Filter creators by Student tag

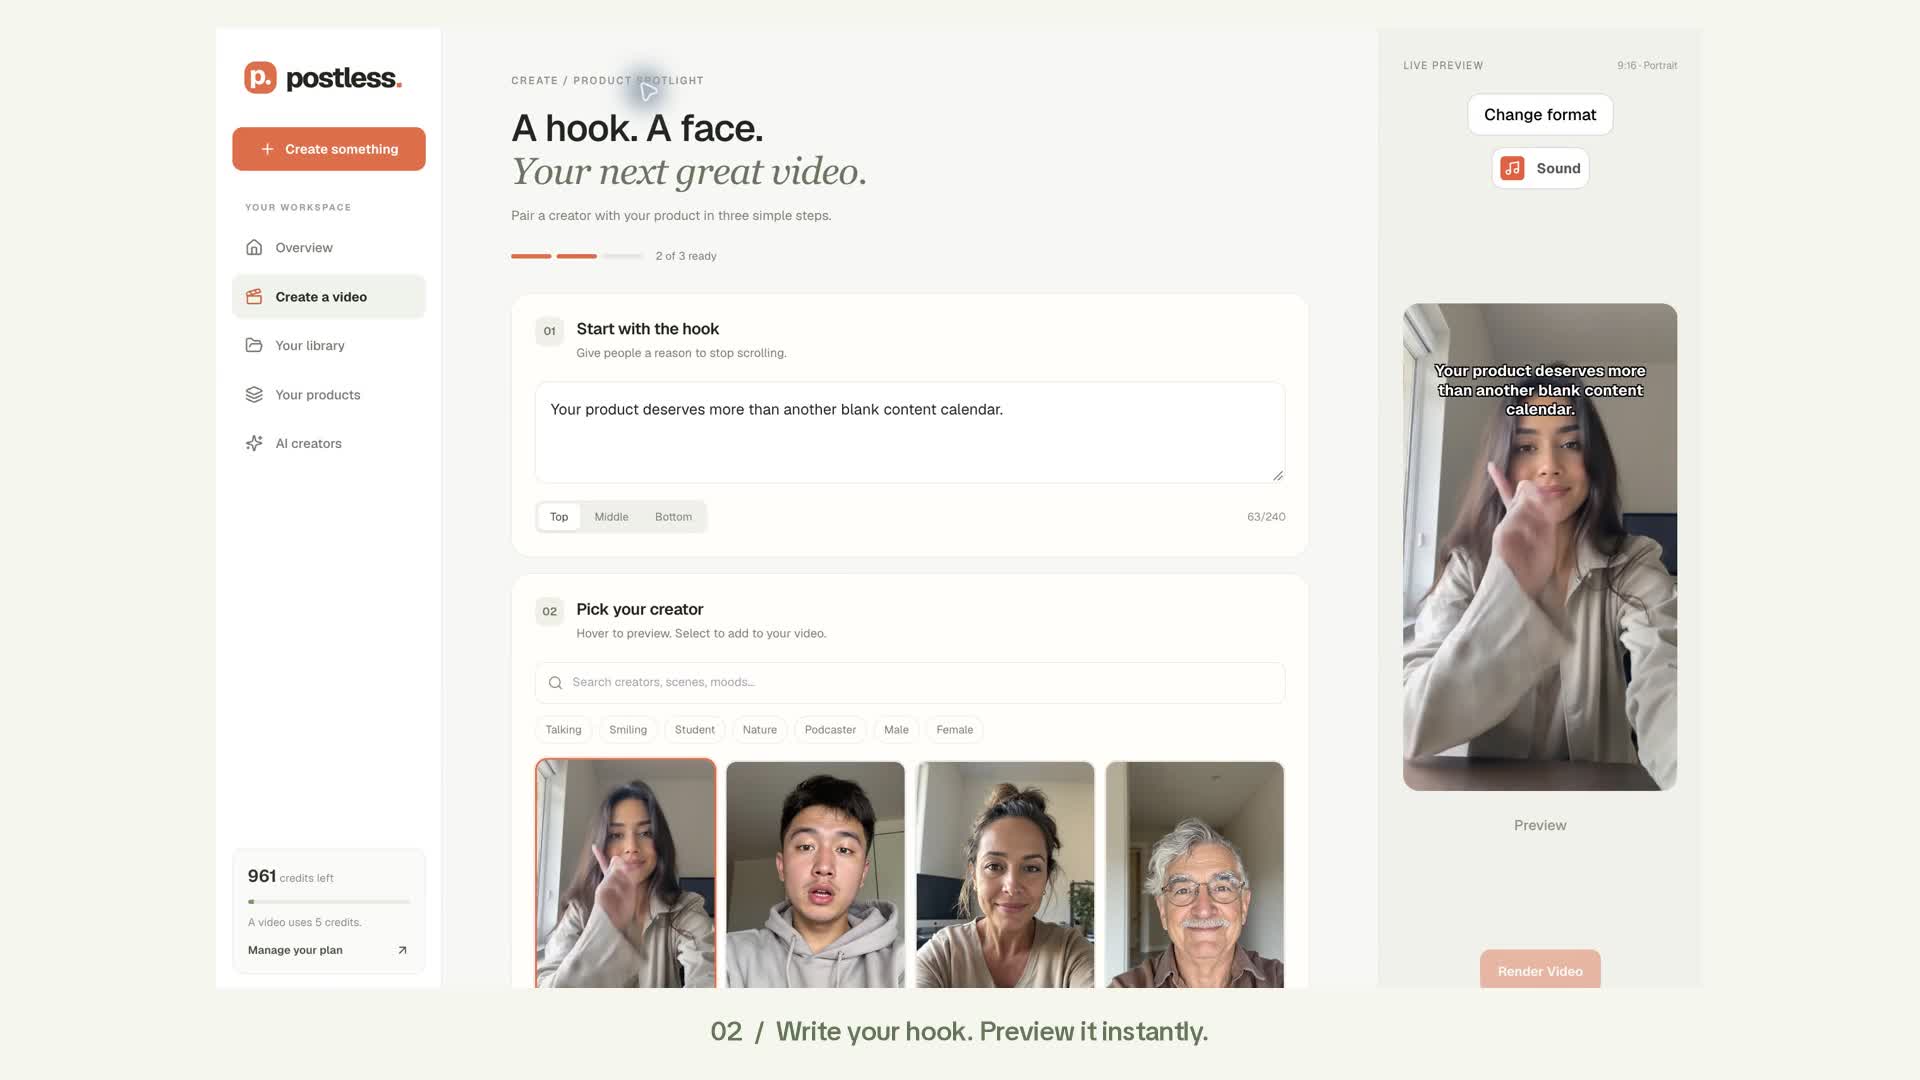tap(694, 730)
